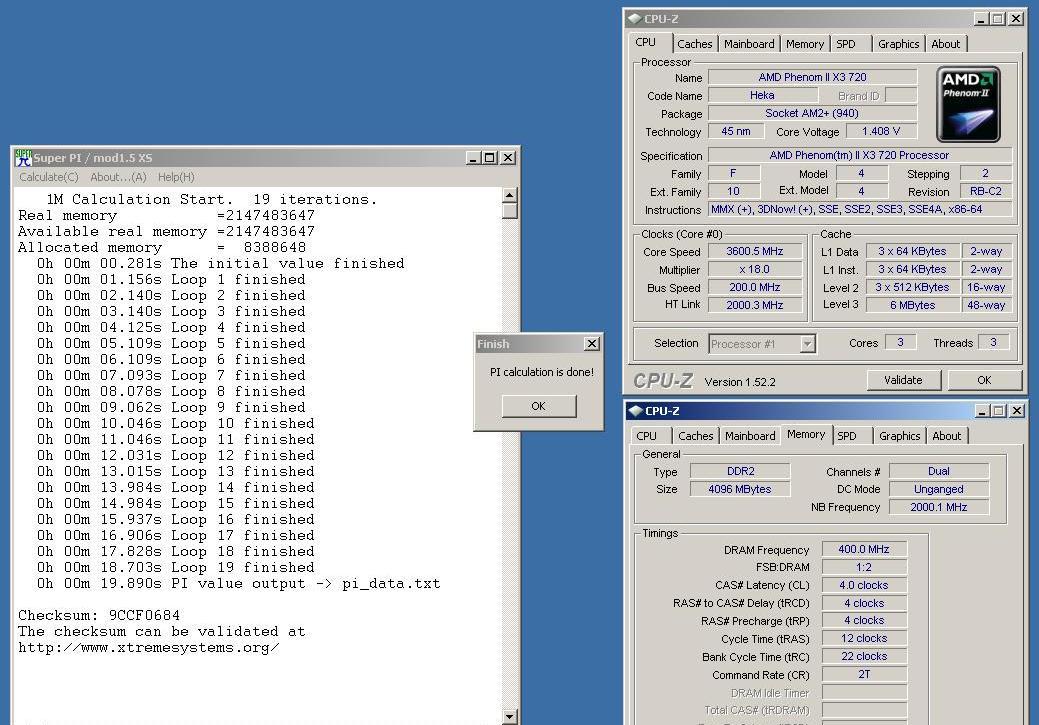The width and height of the screenshot is (1039, 725).
Task: Switch to Mainboard tab in top CPU-Z
Action: click(x=749, y=44)
